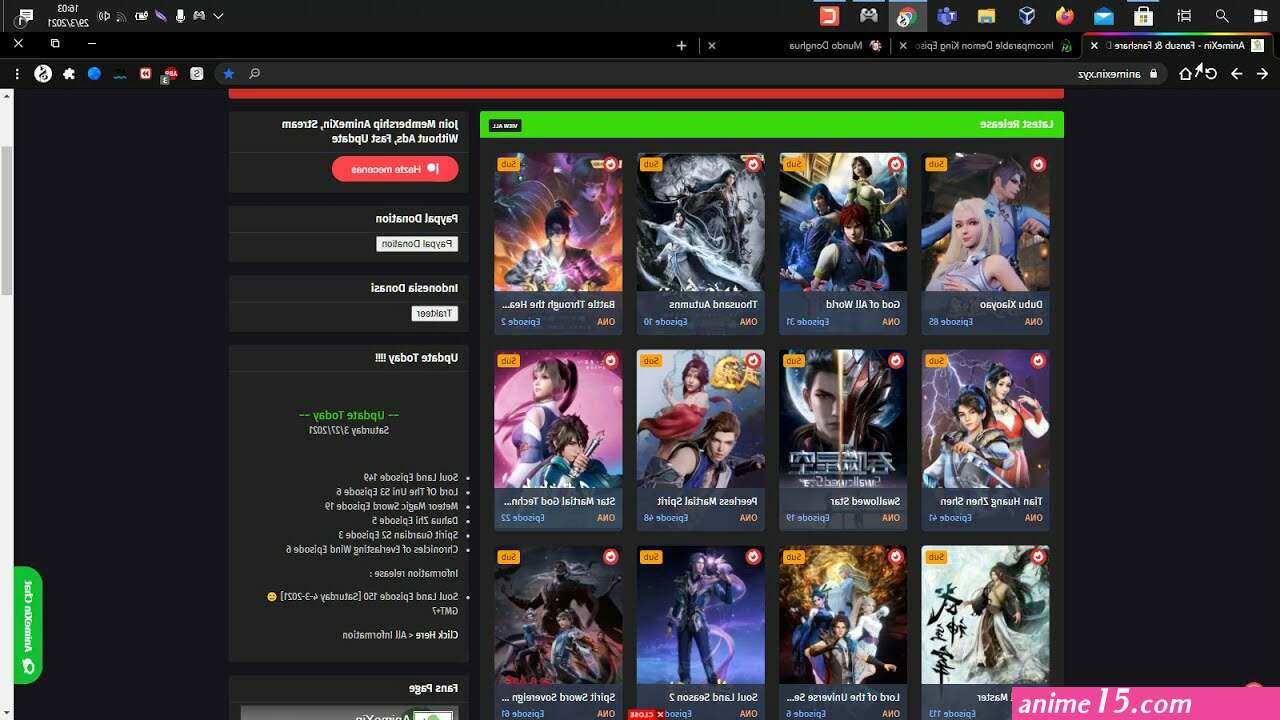
Task: Click the gray S extension icon
Action: (x=197, y=73)
